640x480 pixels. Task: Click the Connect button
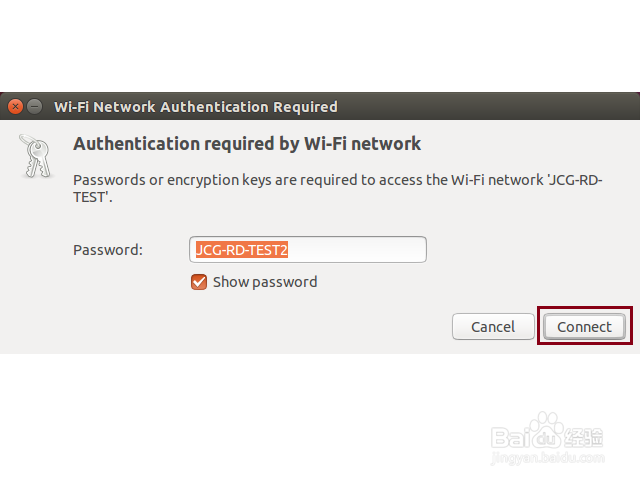[x=584, y=326]
